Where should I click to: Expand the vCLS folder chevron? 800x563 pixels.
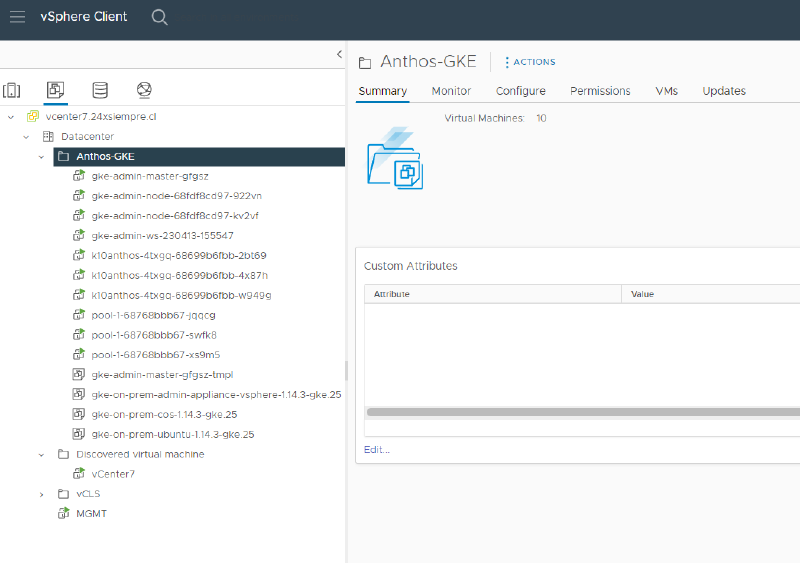click(41, 494)
